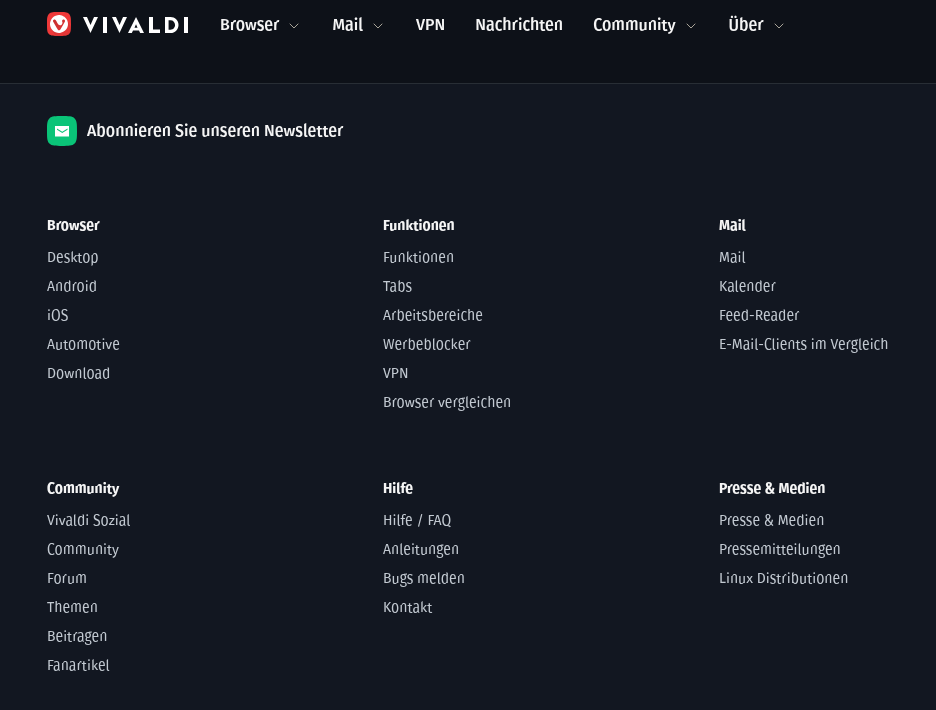
Task: Open the Arbeitsbereiche link
Action: (433, 315)
